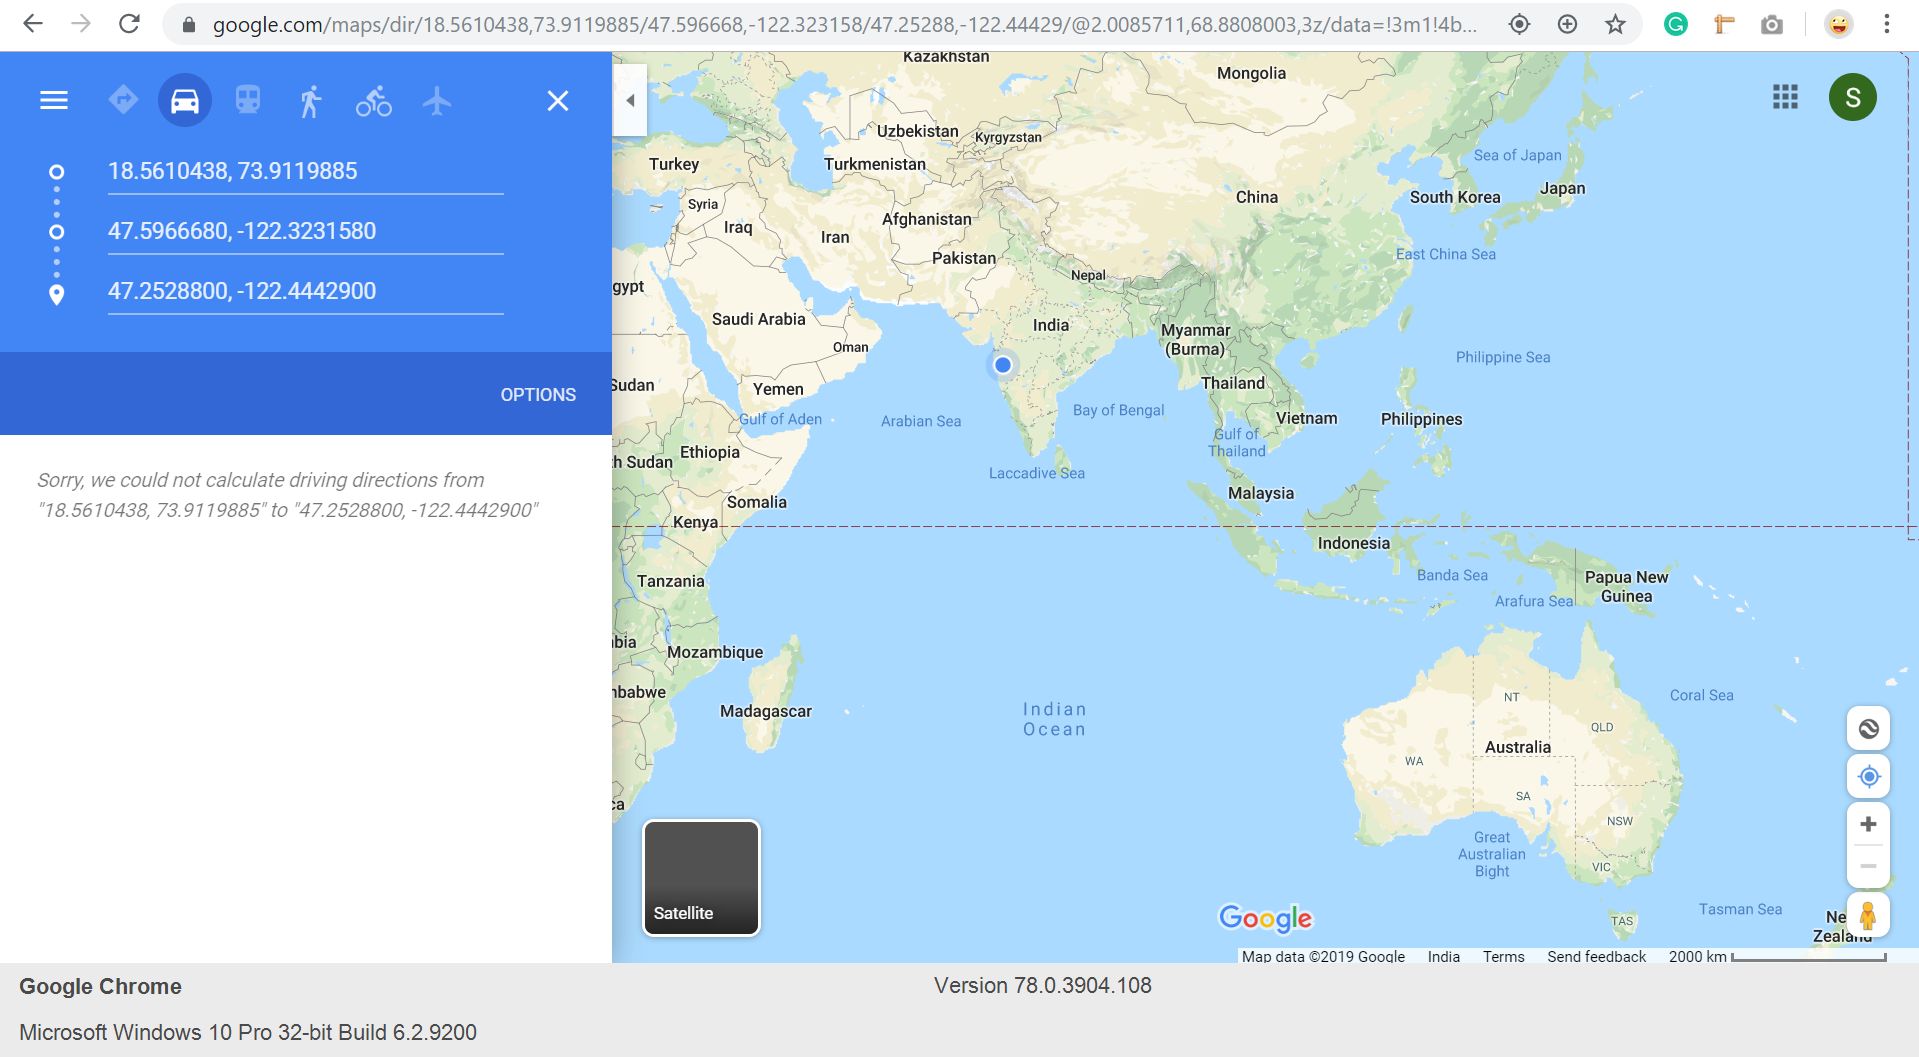Click the Saudi Arabia map label
1919x1057 pixels.
[x=759, y=319]
